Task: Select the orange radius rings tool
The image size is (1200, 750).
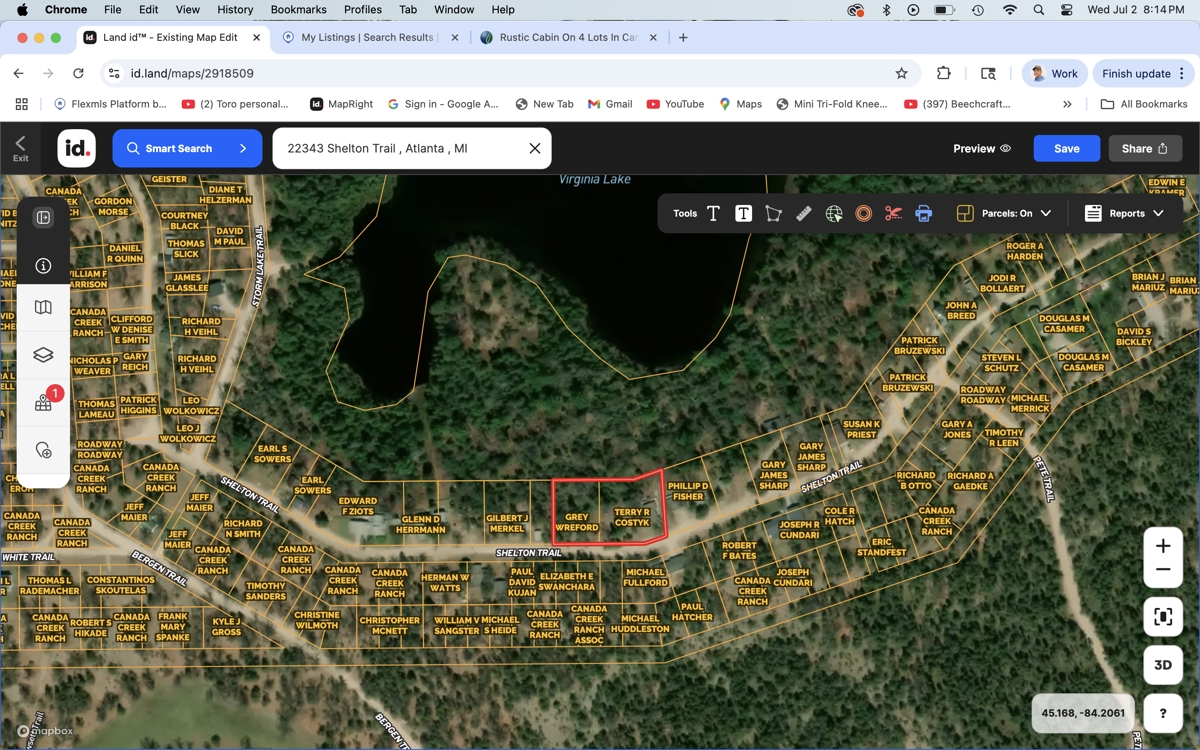Action: 864,213
